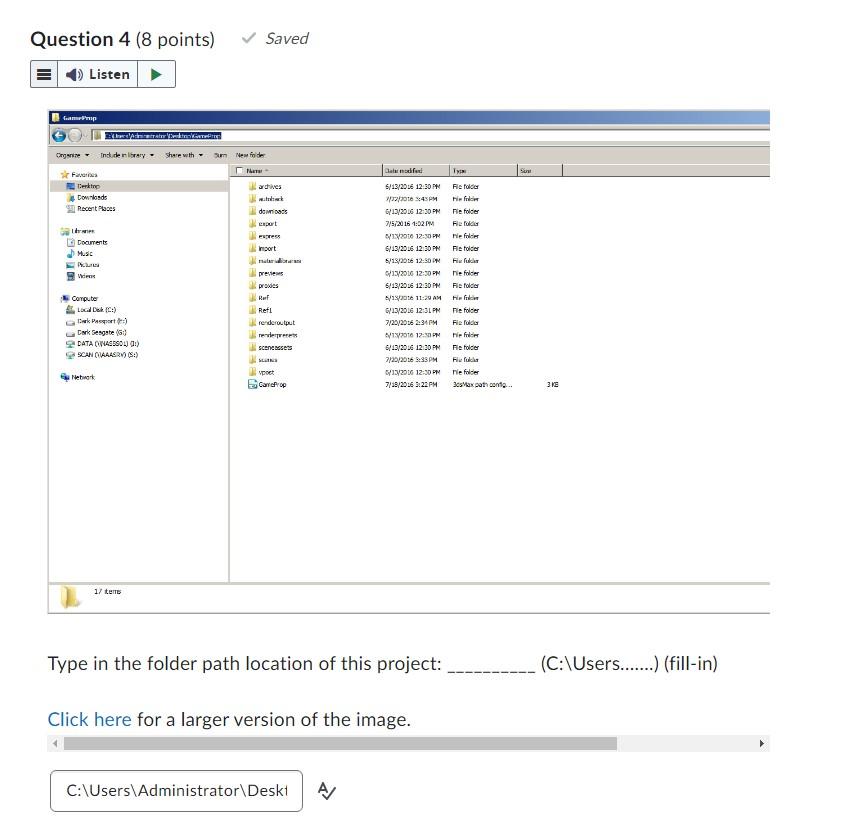Viewport: 859px width, 820px height.
Task: Follow the Click here link for larger image
Action: tap(89, 719)
